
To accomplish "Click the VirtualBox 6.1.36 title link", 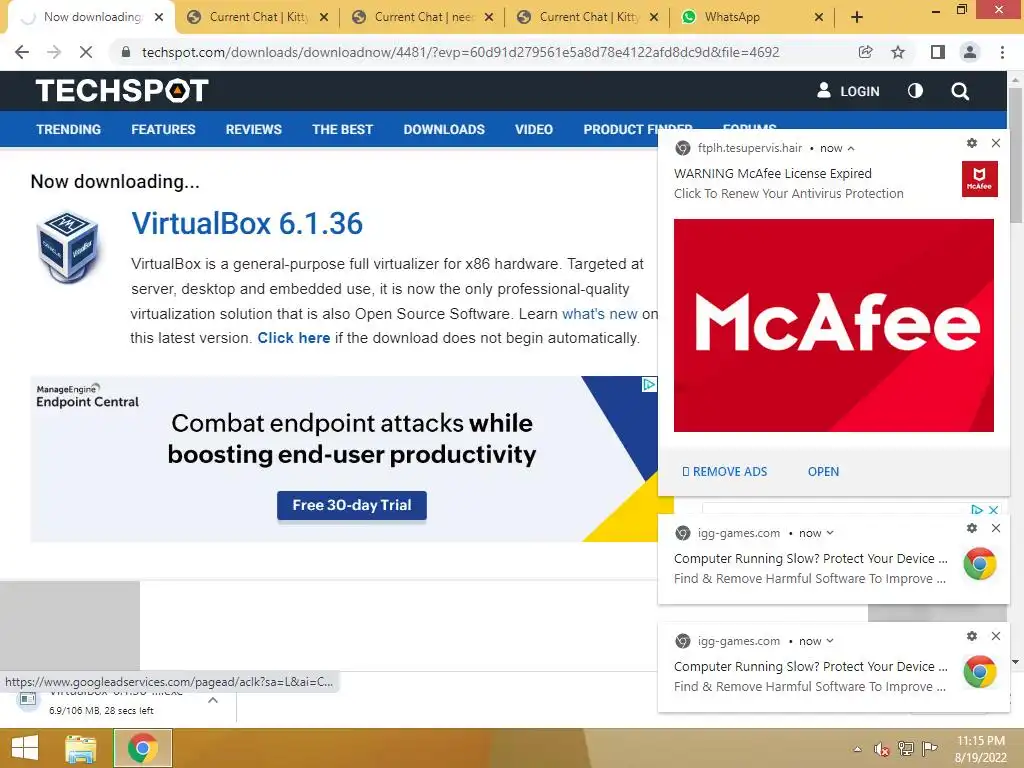I will (247, 224).
